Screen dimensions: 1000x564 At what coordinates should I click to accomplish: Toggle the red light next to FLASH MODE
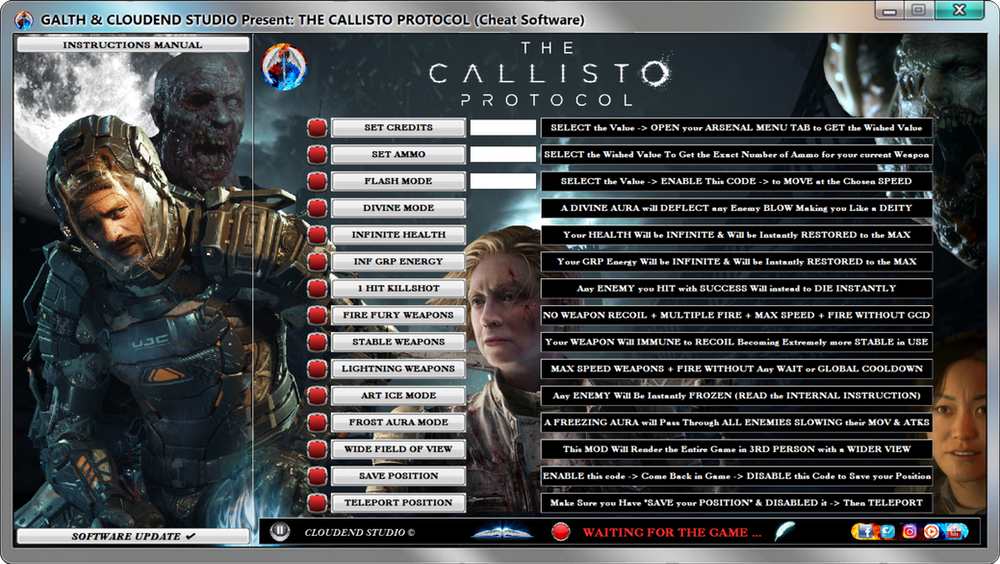317,181
